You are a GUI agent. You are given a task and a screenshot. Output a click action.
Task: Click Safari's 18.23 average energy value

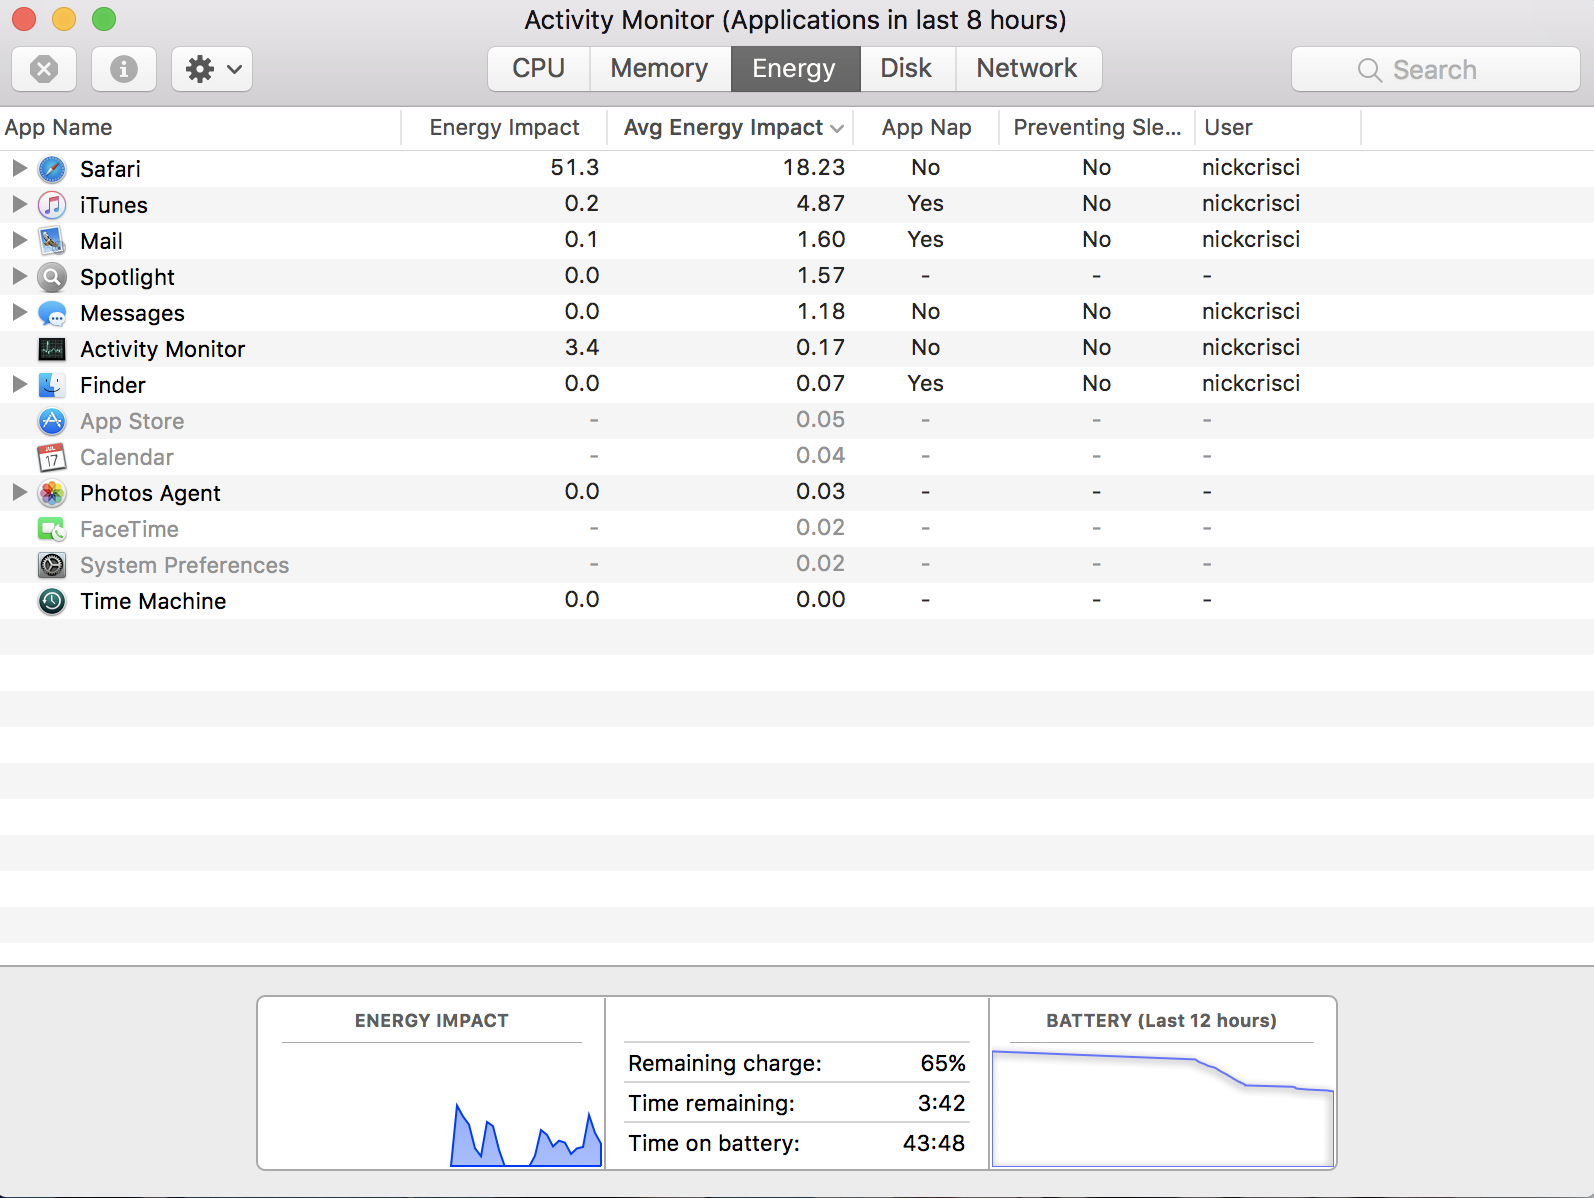point(814,168)
